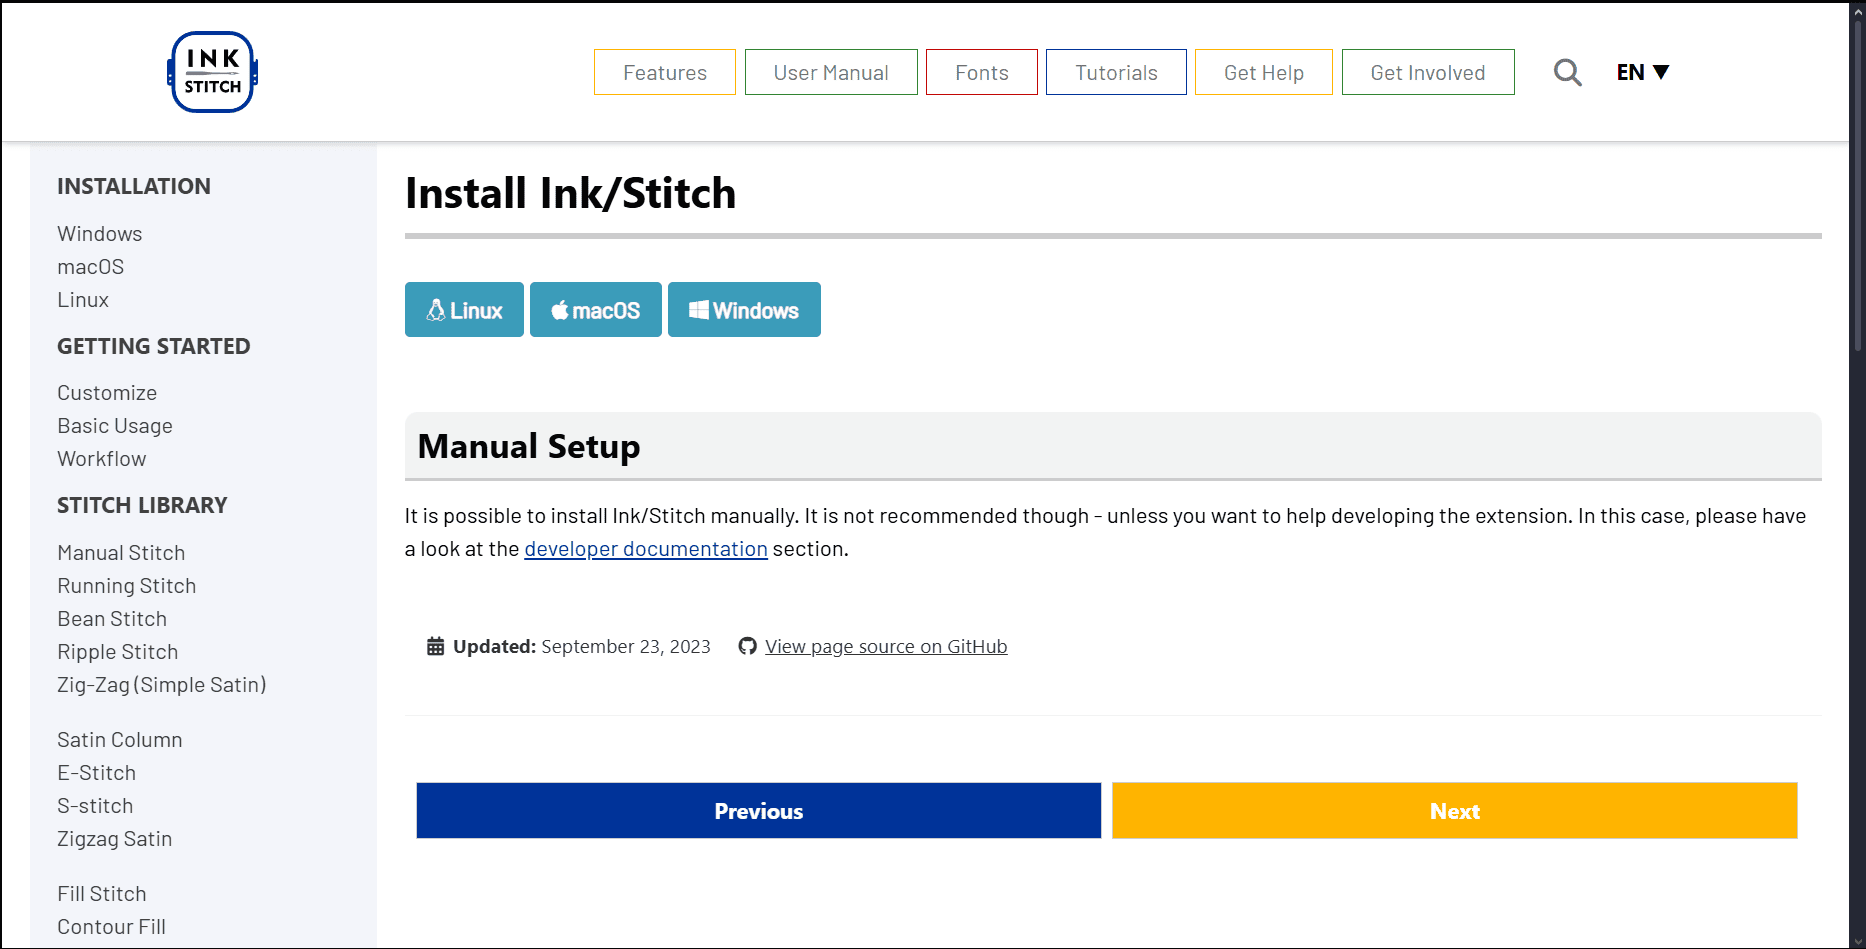
Task: View page source on GitHub
Action: point(886,647)
